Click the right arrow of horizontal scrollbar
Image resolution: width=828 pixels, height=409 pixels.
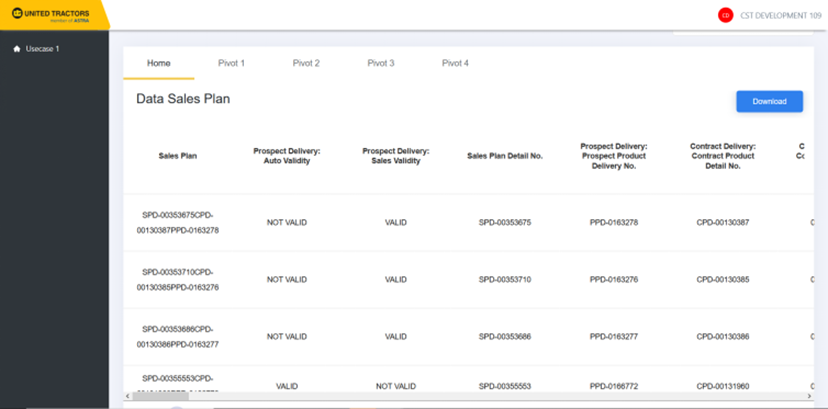coord(810,396)
